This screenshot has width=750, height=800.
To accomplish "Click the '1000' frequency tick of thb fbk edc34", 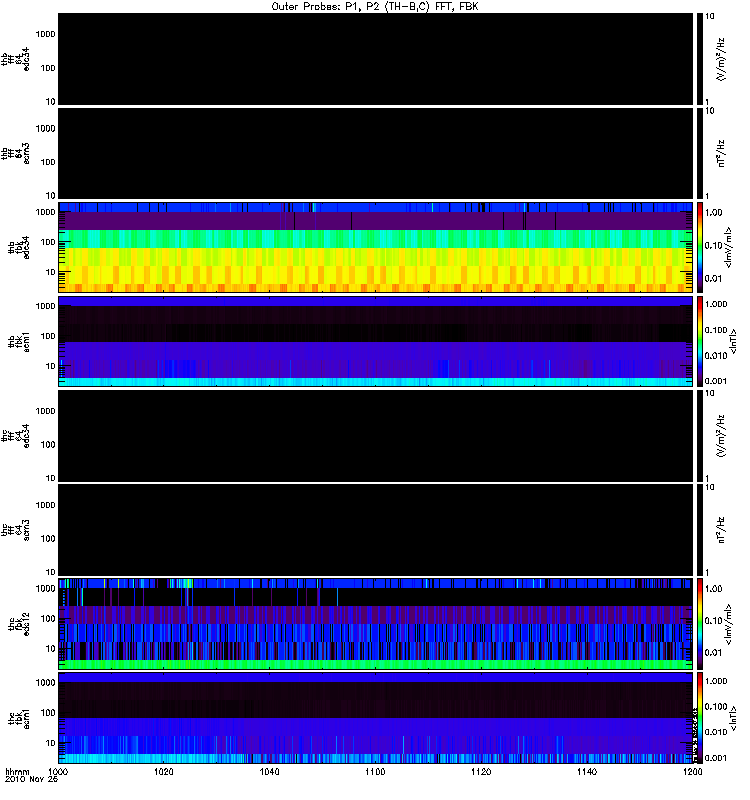I will click(x=45, y=212).
